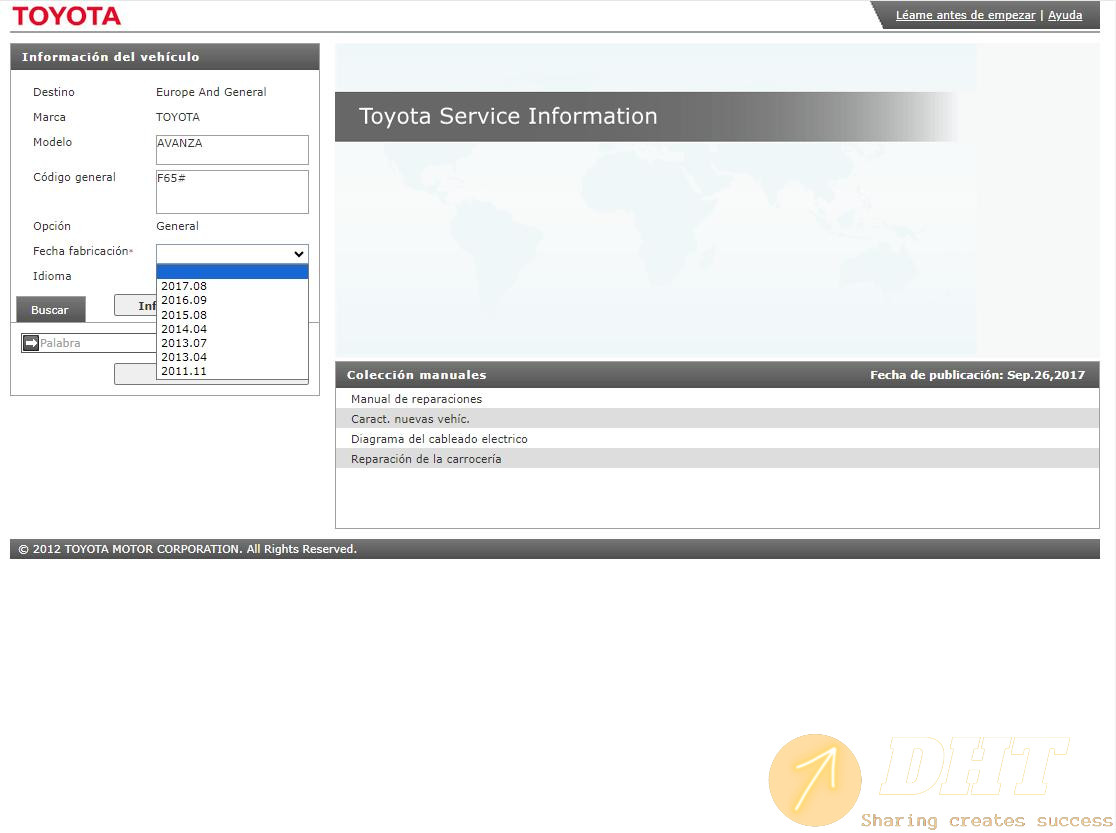Open Léame antes de empezar link

coord(965,15)
